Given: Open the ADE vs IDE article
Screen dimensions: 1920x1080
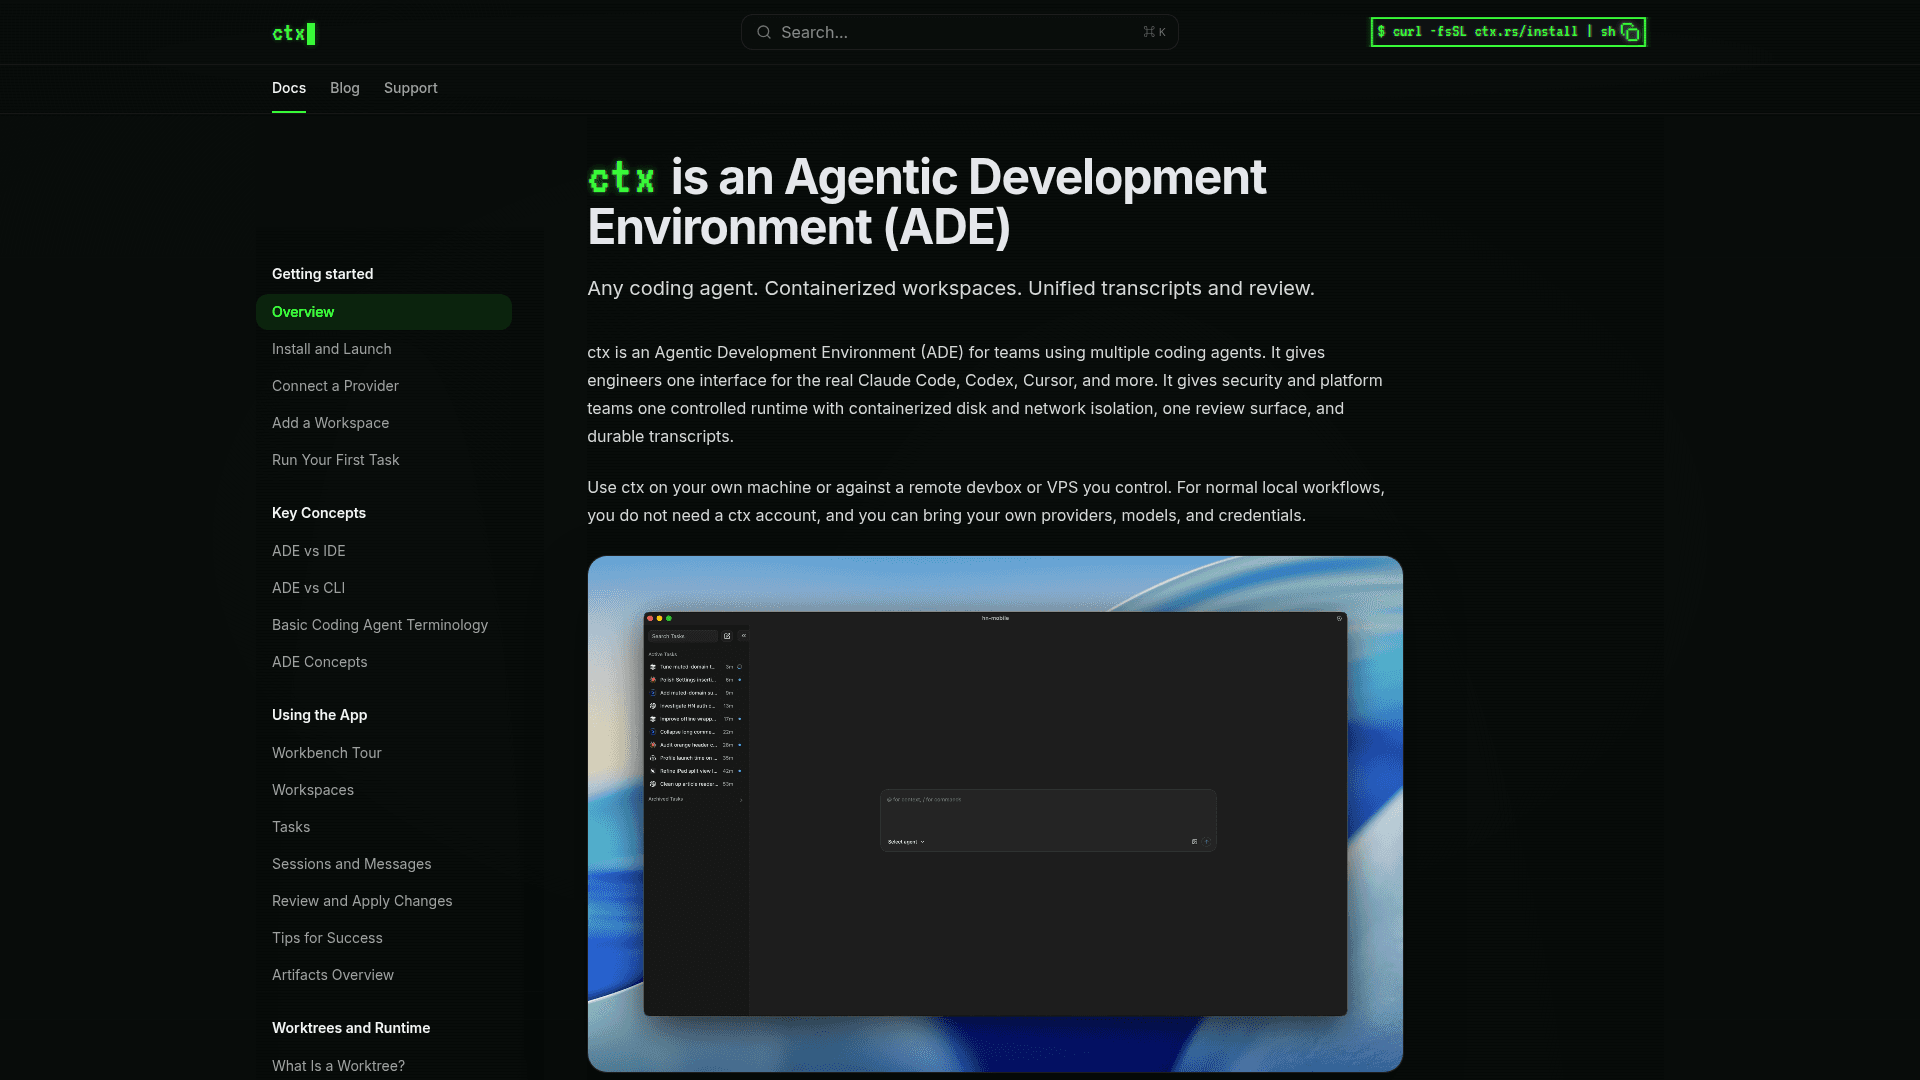Looking at the screenshot, I should point(308,551).
